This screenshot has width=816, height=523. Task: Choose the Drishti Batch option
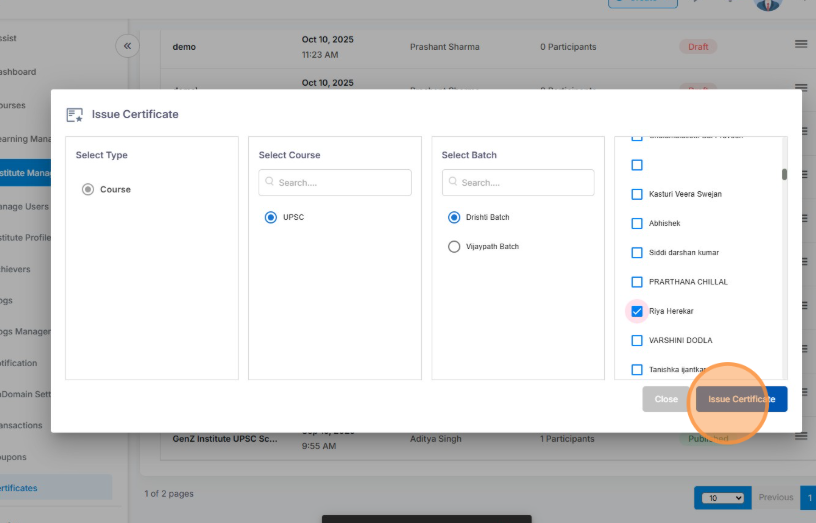[x=454, y=217]
